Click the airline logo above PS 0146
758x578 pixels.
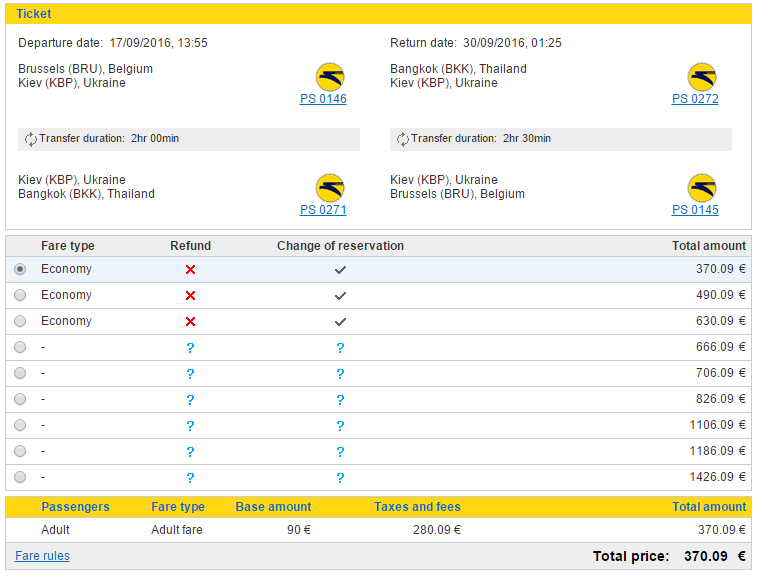330,77
